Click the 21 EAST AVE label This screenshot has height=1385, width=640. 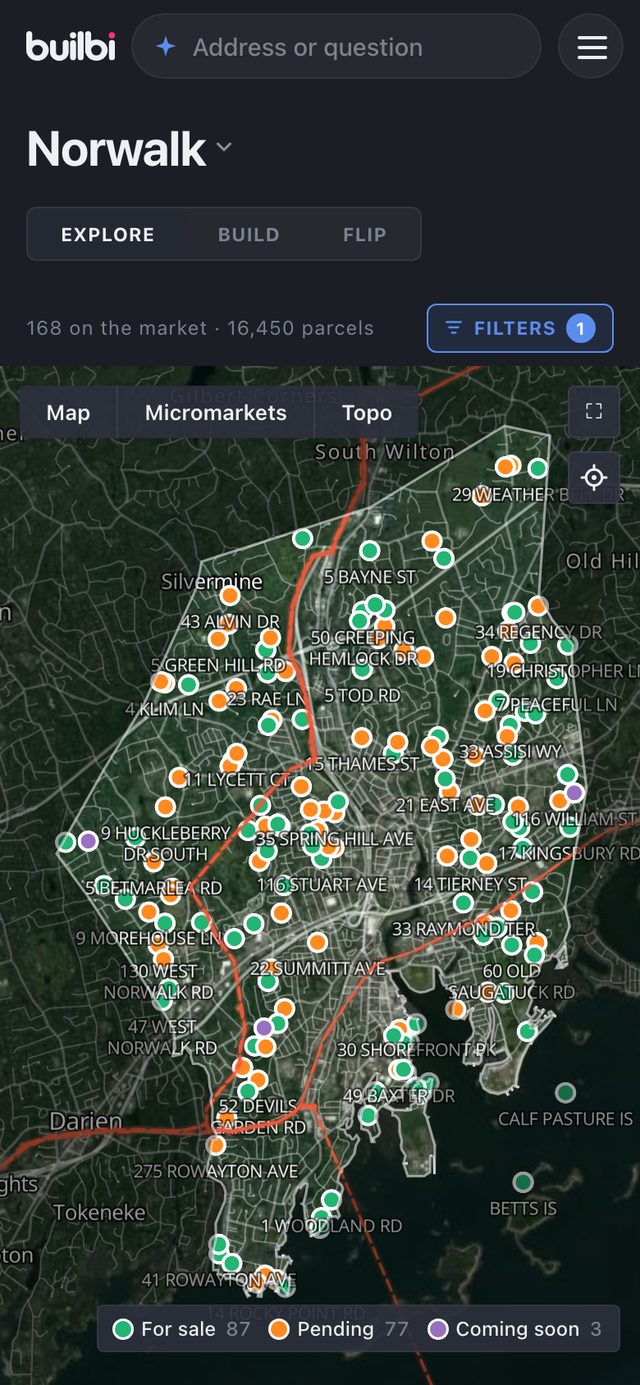click(445, 805)
